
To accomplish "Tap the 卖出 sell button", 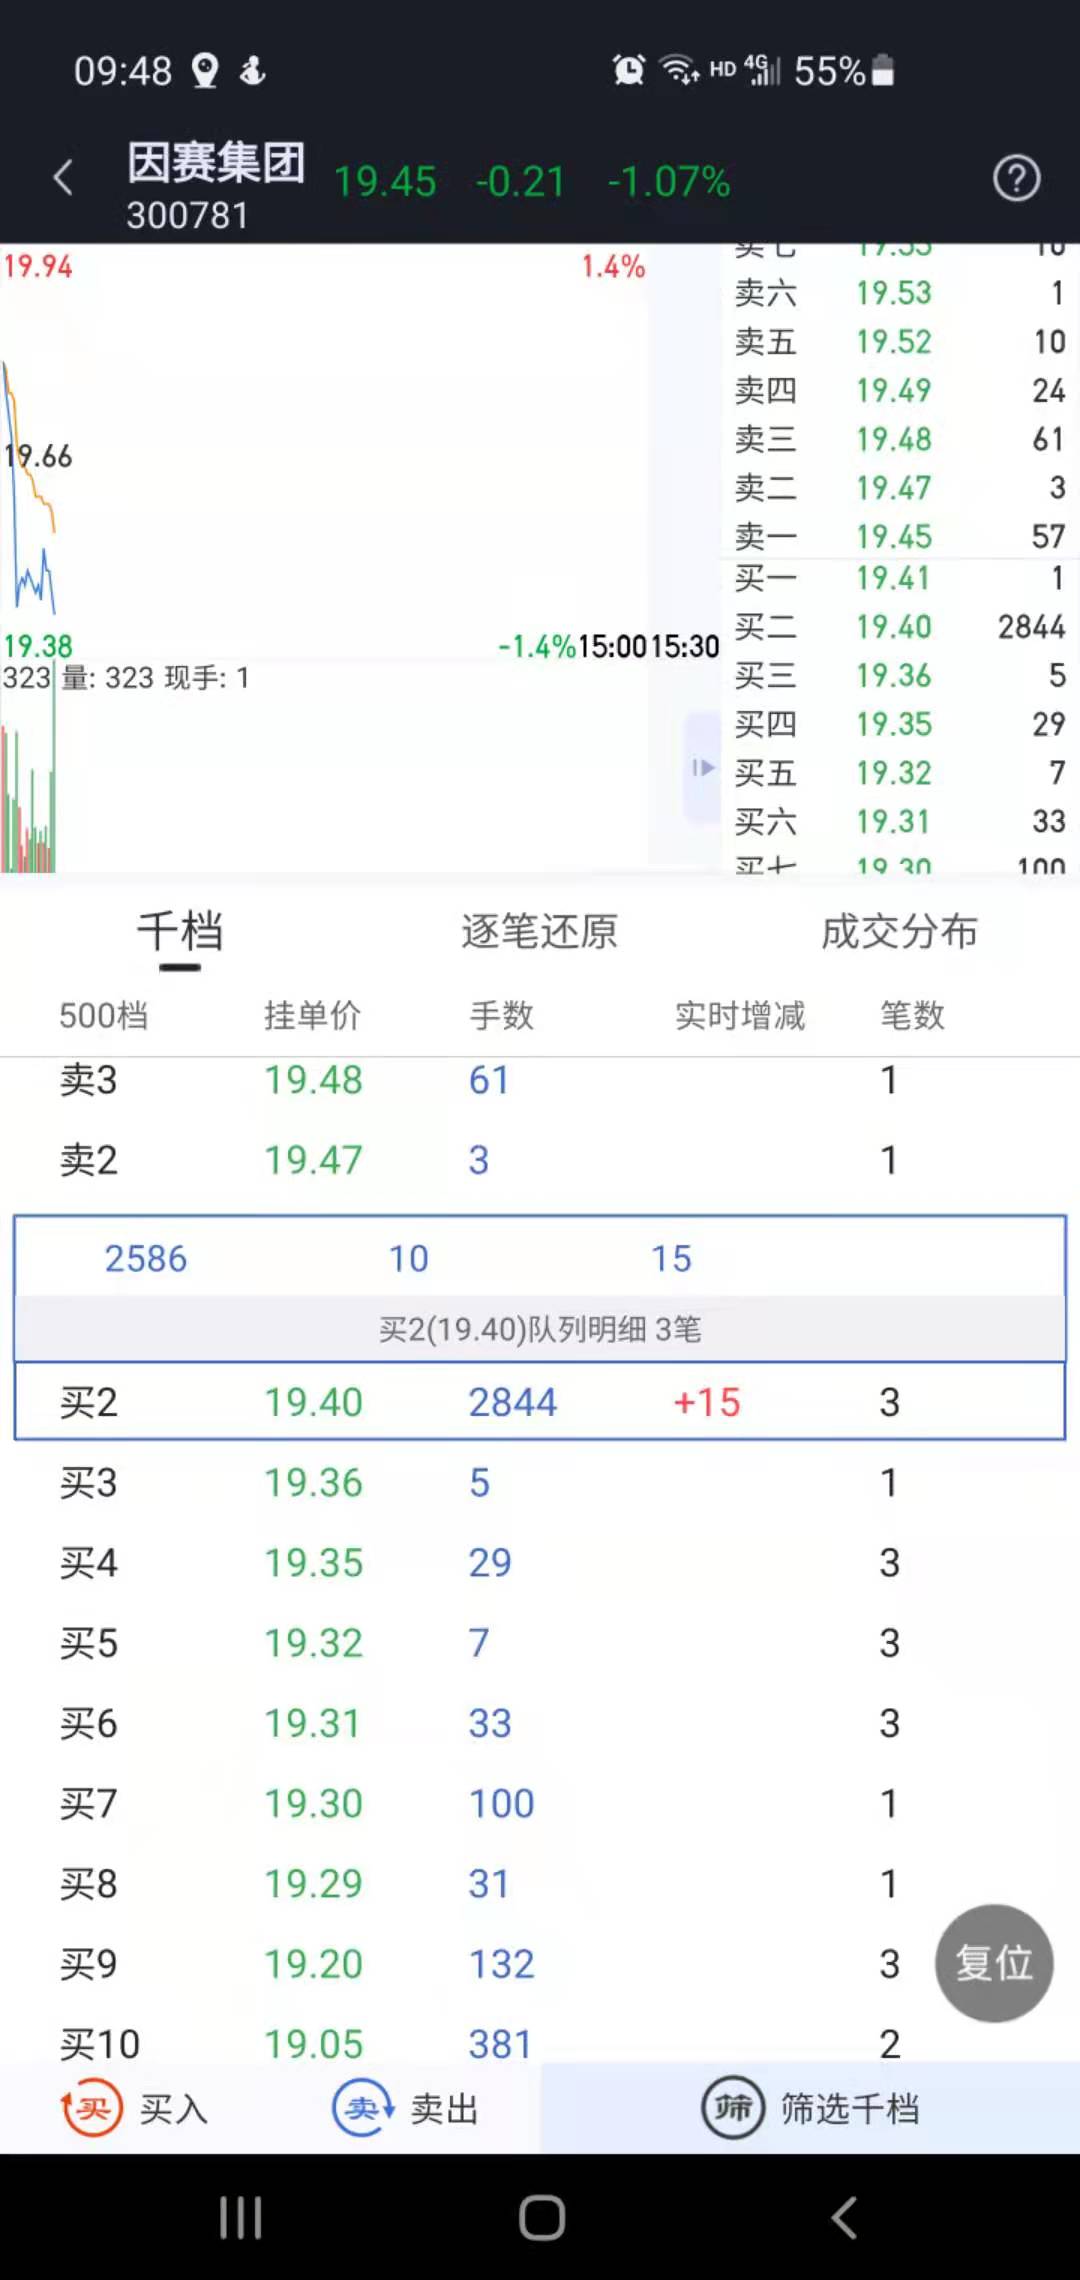I will pyautogui.click(x=405, y=2108).
